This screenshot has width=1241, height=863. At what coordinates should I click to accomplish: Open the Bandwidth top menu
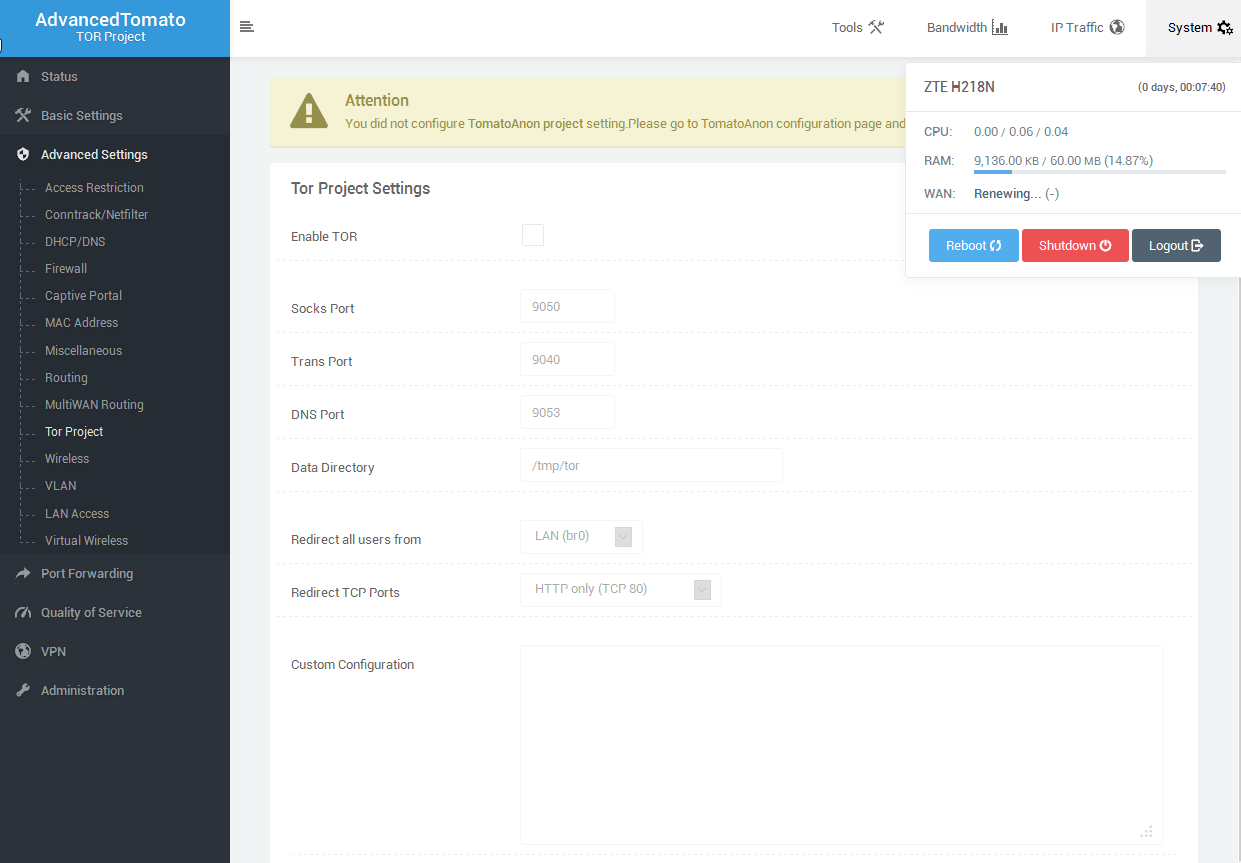(x=967, y=28)
